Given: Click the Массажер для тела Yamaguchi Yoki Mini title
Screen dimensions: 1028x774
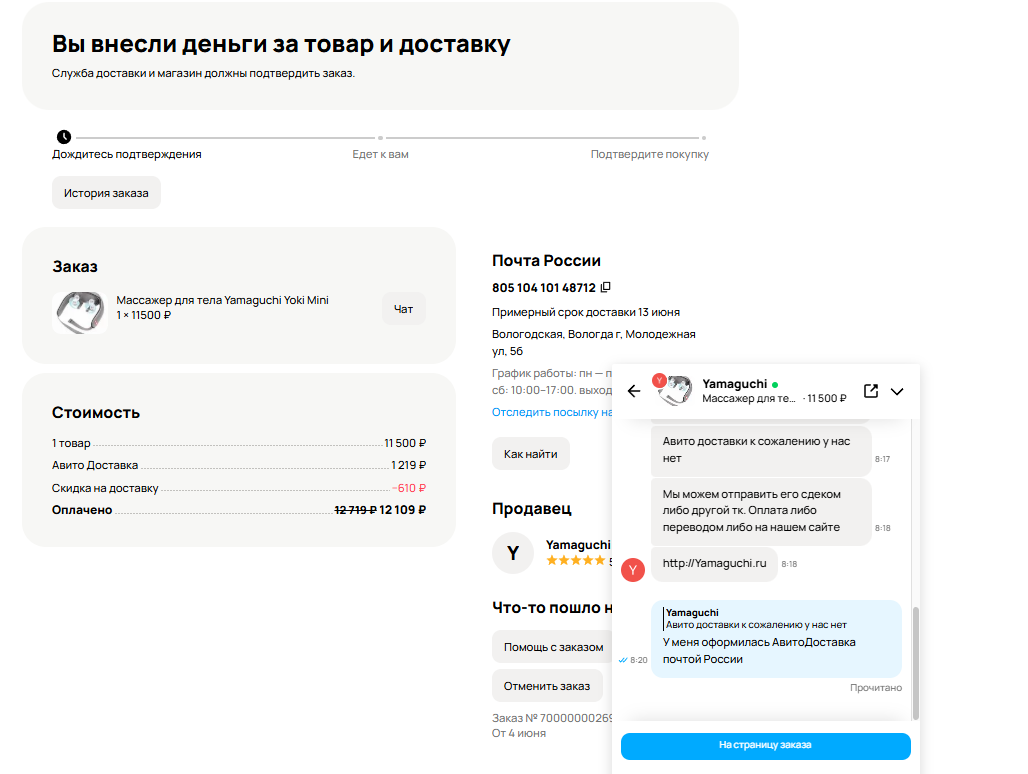Looking at the screenshot, I should (222, 300).
